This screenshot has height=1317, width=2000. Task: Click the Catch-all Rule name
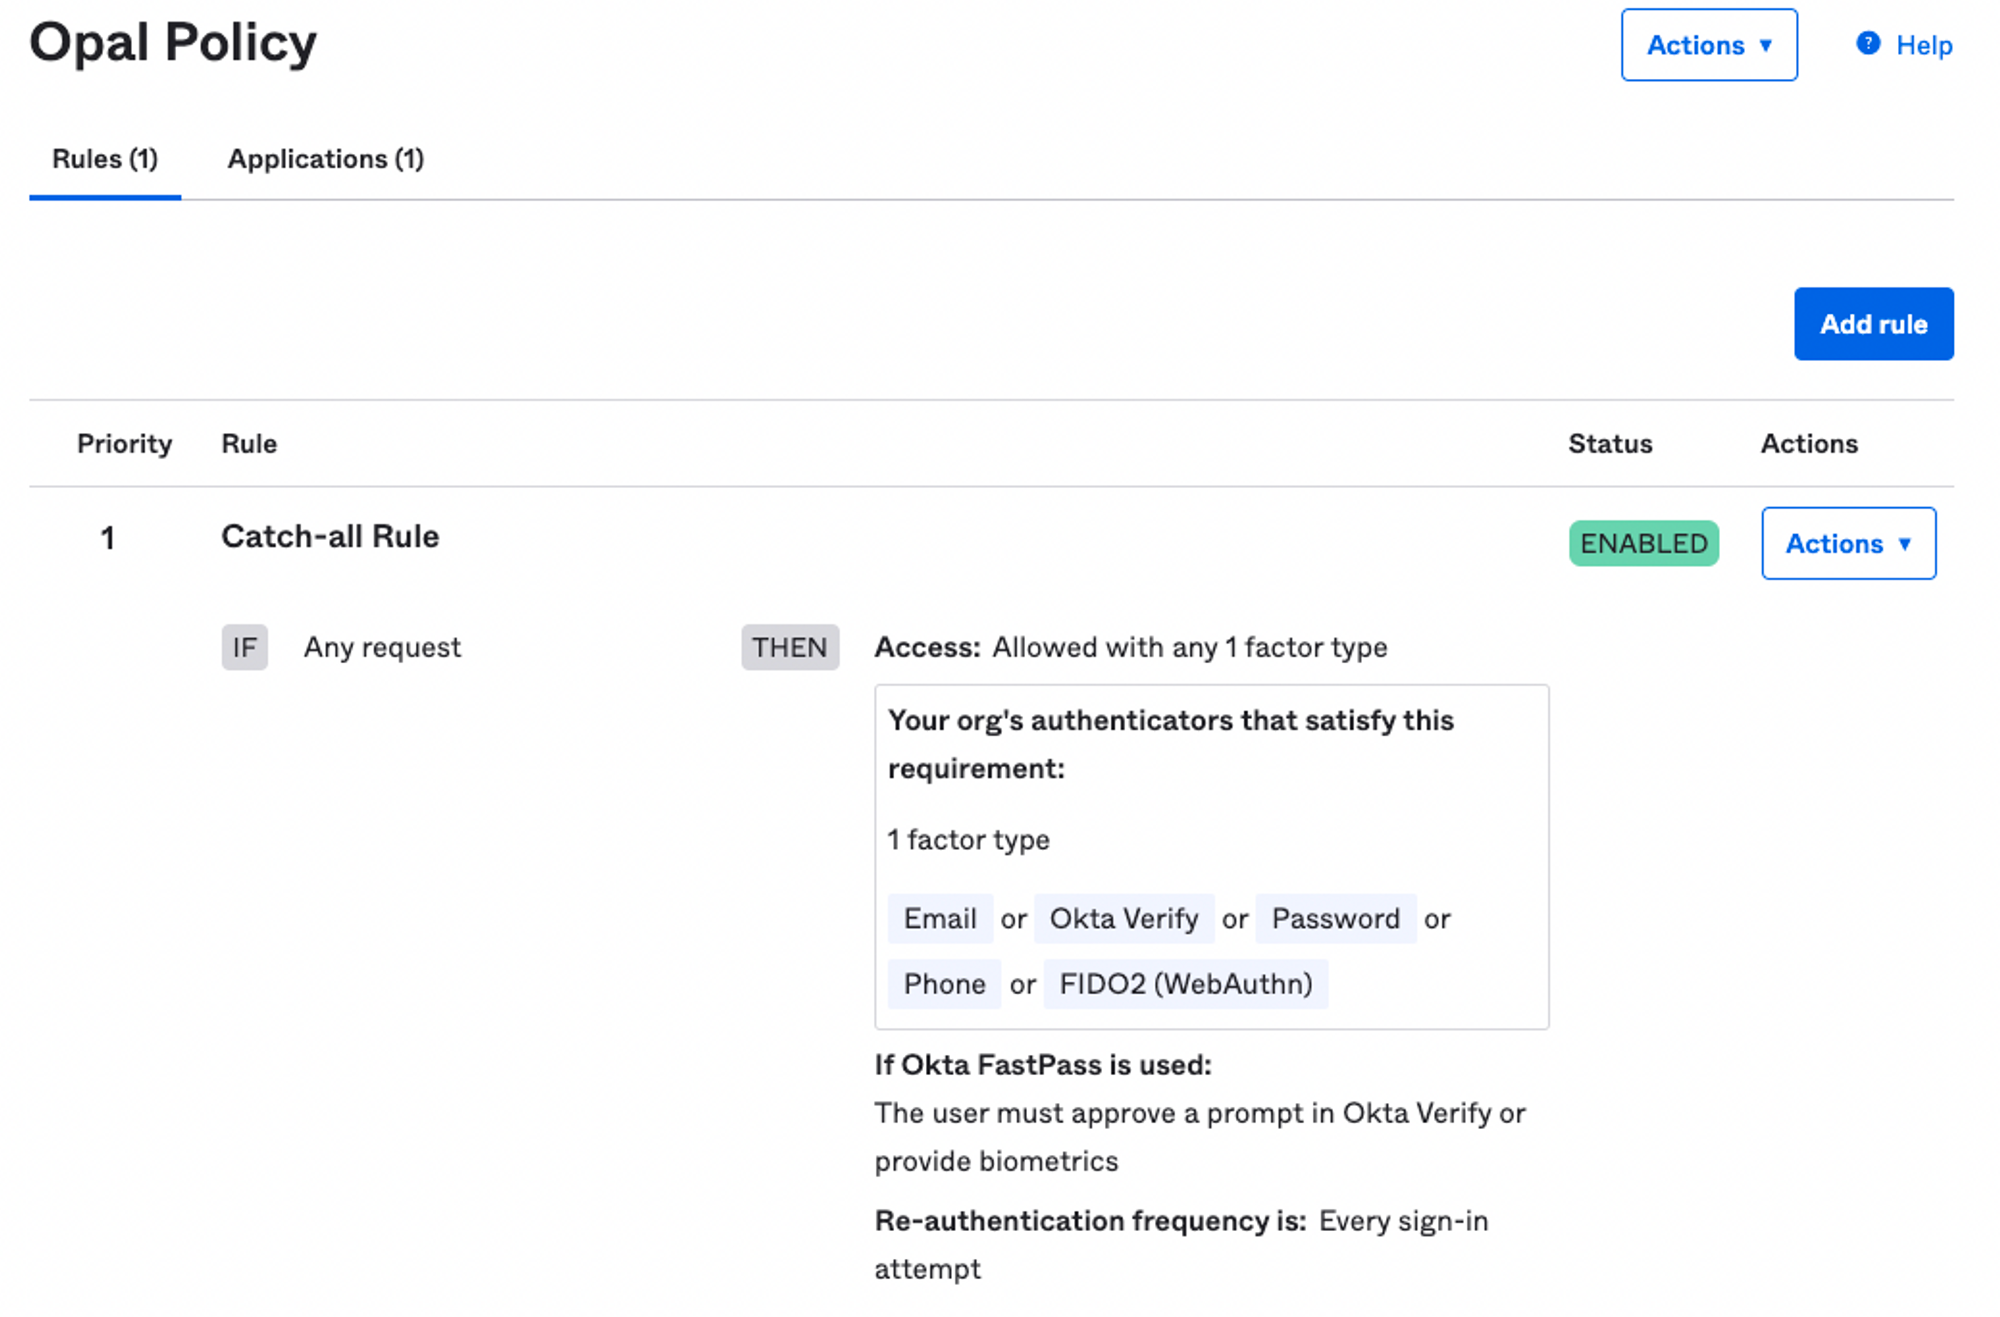click(330, 536)
